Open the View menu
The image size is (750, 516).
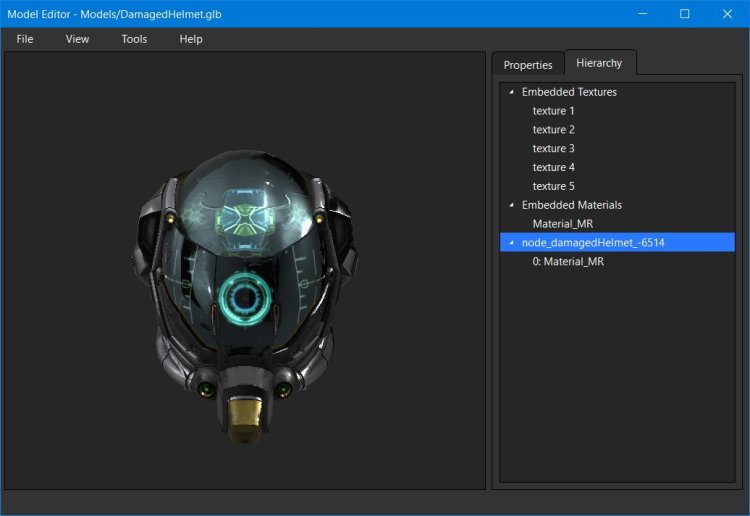pyautogui.click(x=77, y=39)
